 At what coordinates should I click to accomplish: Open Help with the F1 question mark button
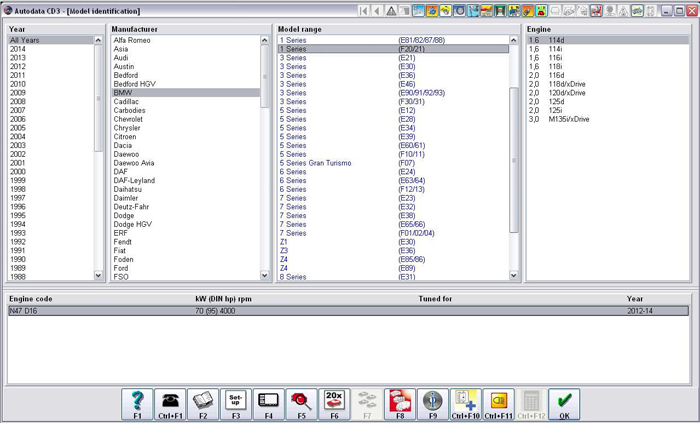138,404
